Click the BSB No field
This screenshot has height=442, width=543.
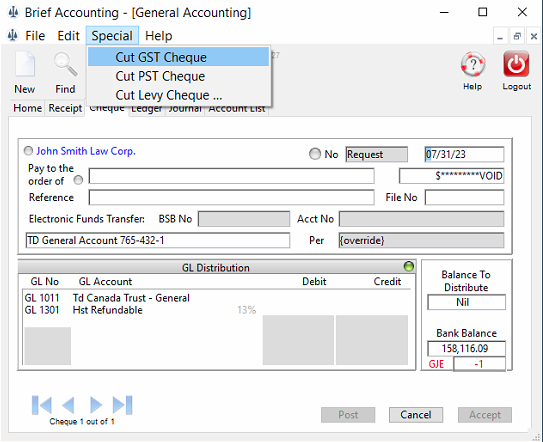[x=244, y=219]
